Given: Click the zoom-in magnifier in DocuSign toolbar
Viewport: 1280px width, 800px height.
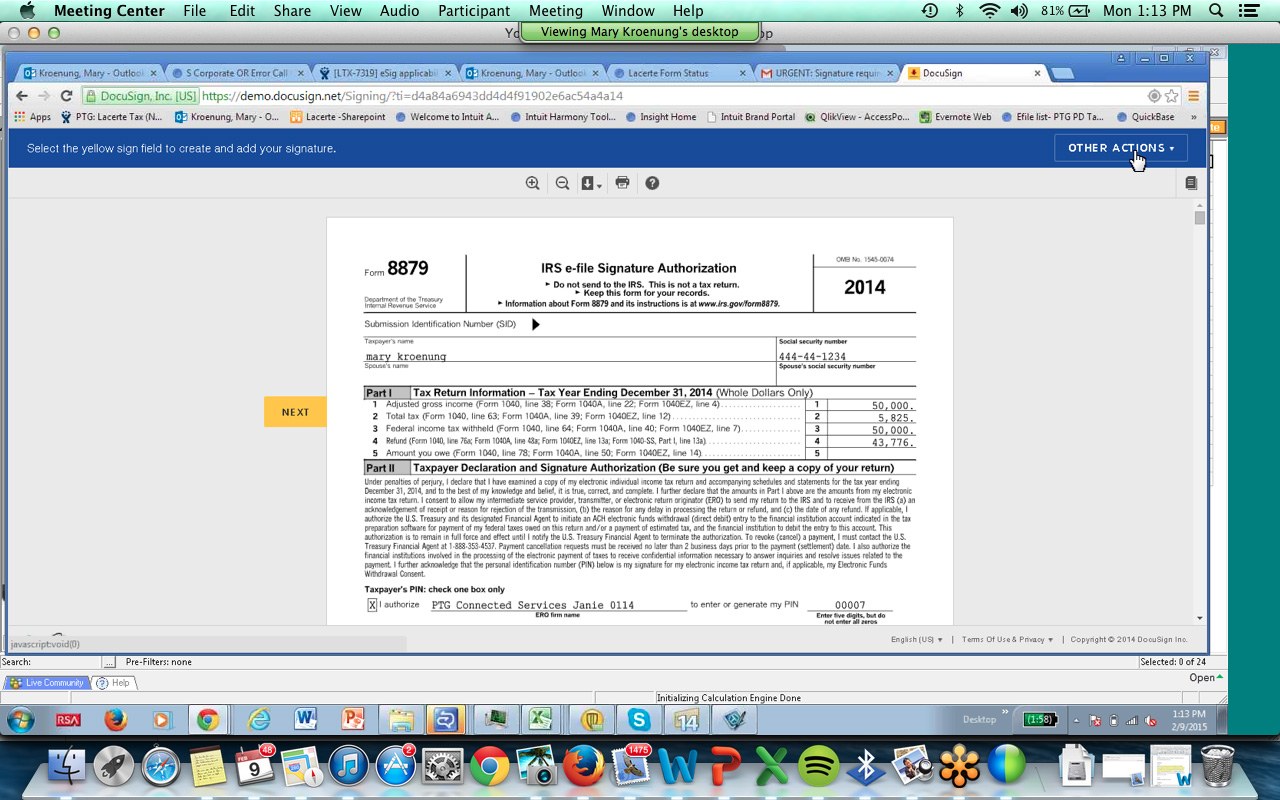Looking at the screenshot, I should click(x=533, y=183).
